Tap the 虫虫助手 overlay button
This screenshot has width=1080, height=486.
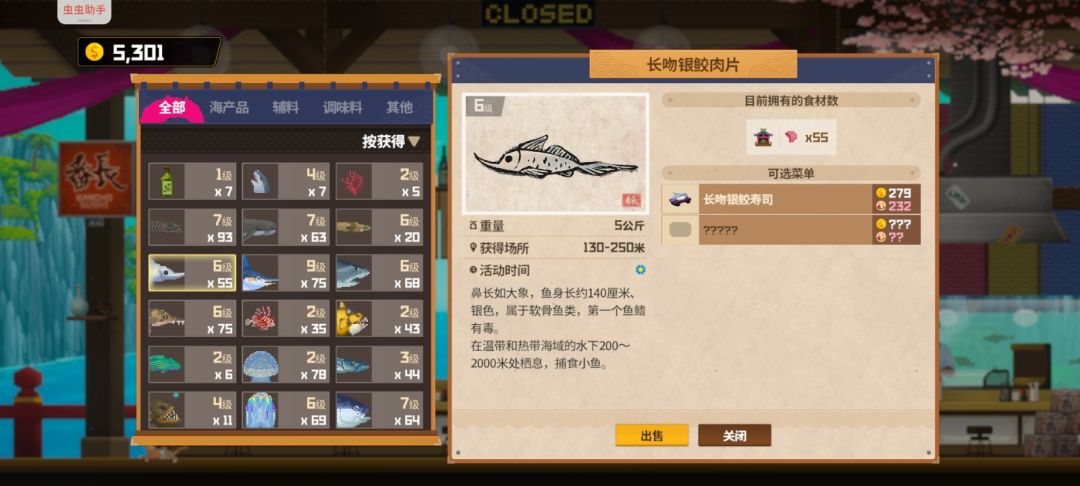click(x=85, y=11)
